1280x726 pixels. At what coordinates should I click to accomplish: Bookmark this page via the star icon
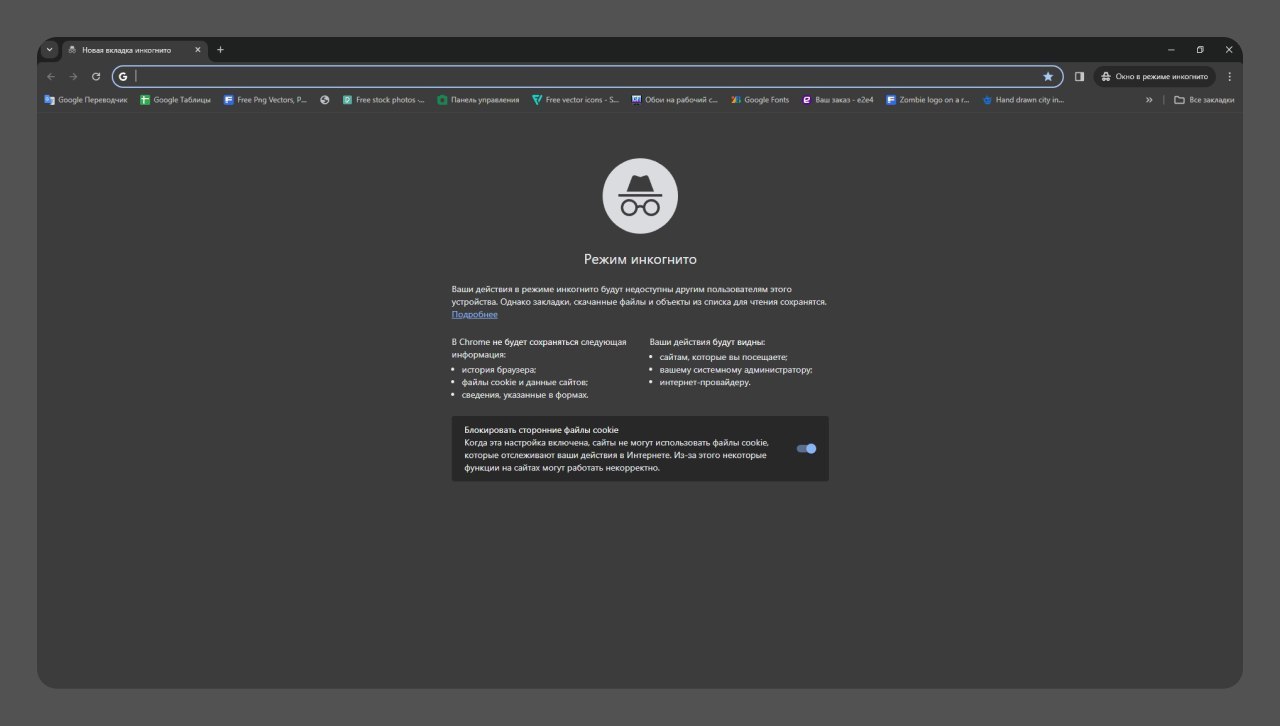tap(1048, 76)
